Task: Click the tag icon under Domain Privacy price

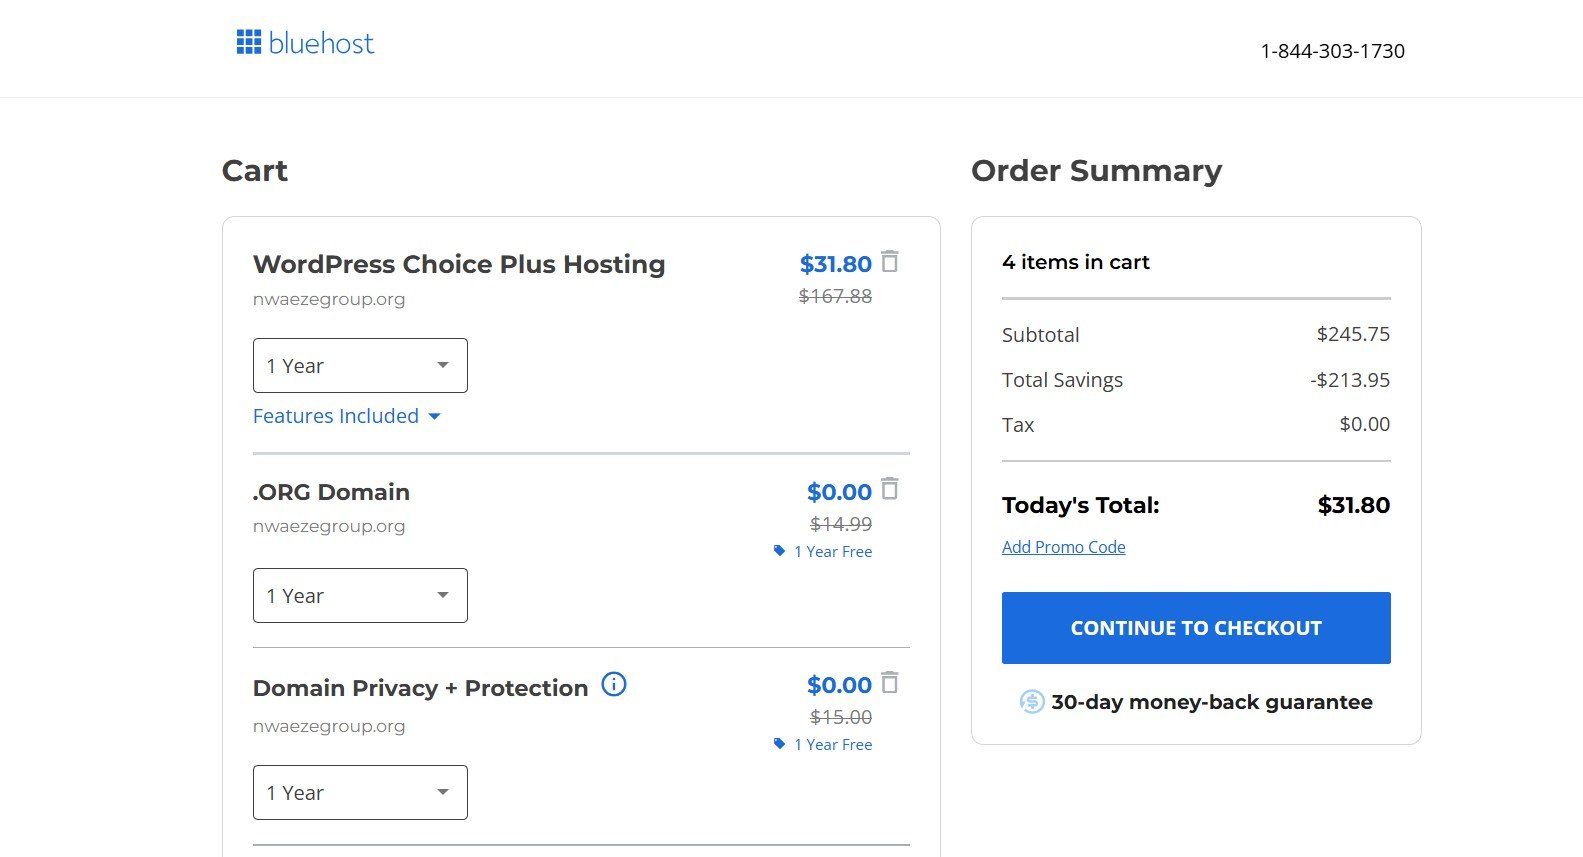Action: [779, 744]
